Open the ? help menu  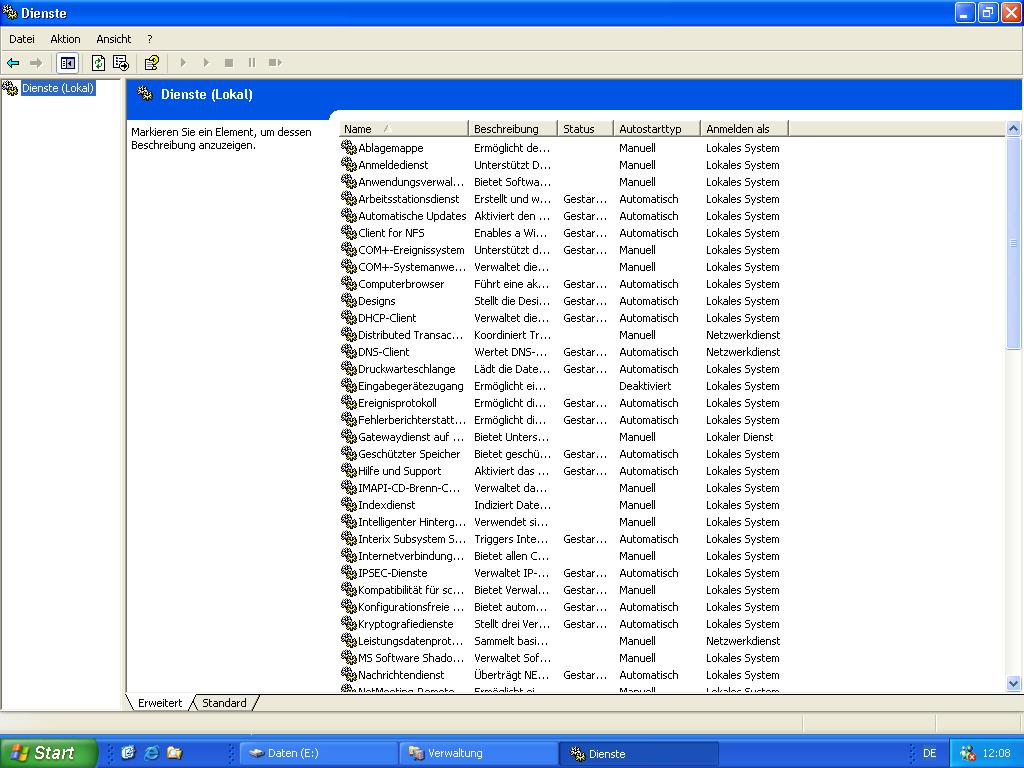[x=150, y=39]
